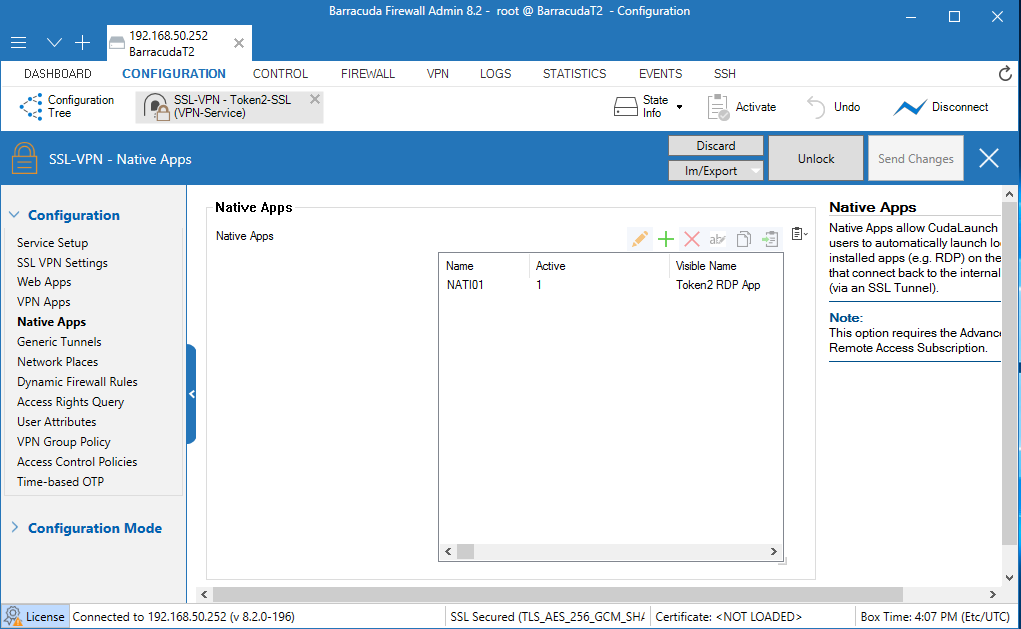Open Time-based OTP
1021x629 pixels.
pos(61,482)
